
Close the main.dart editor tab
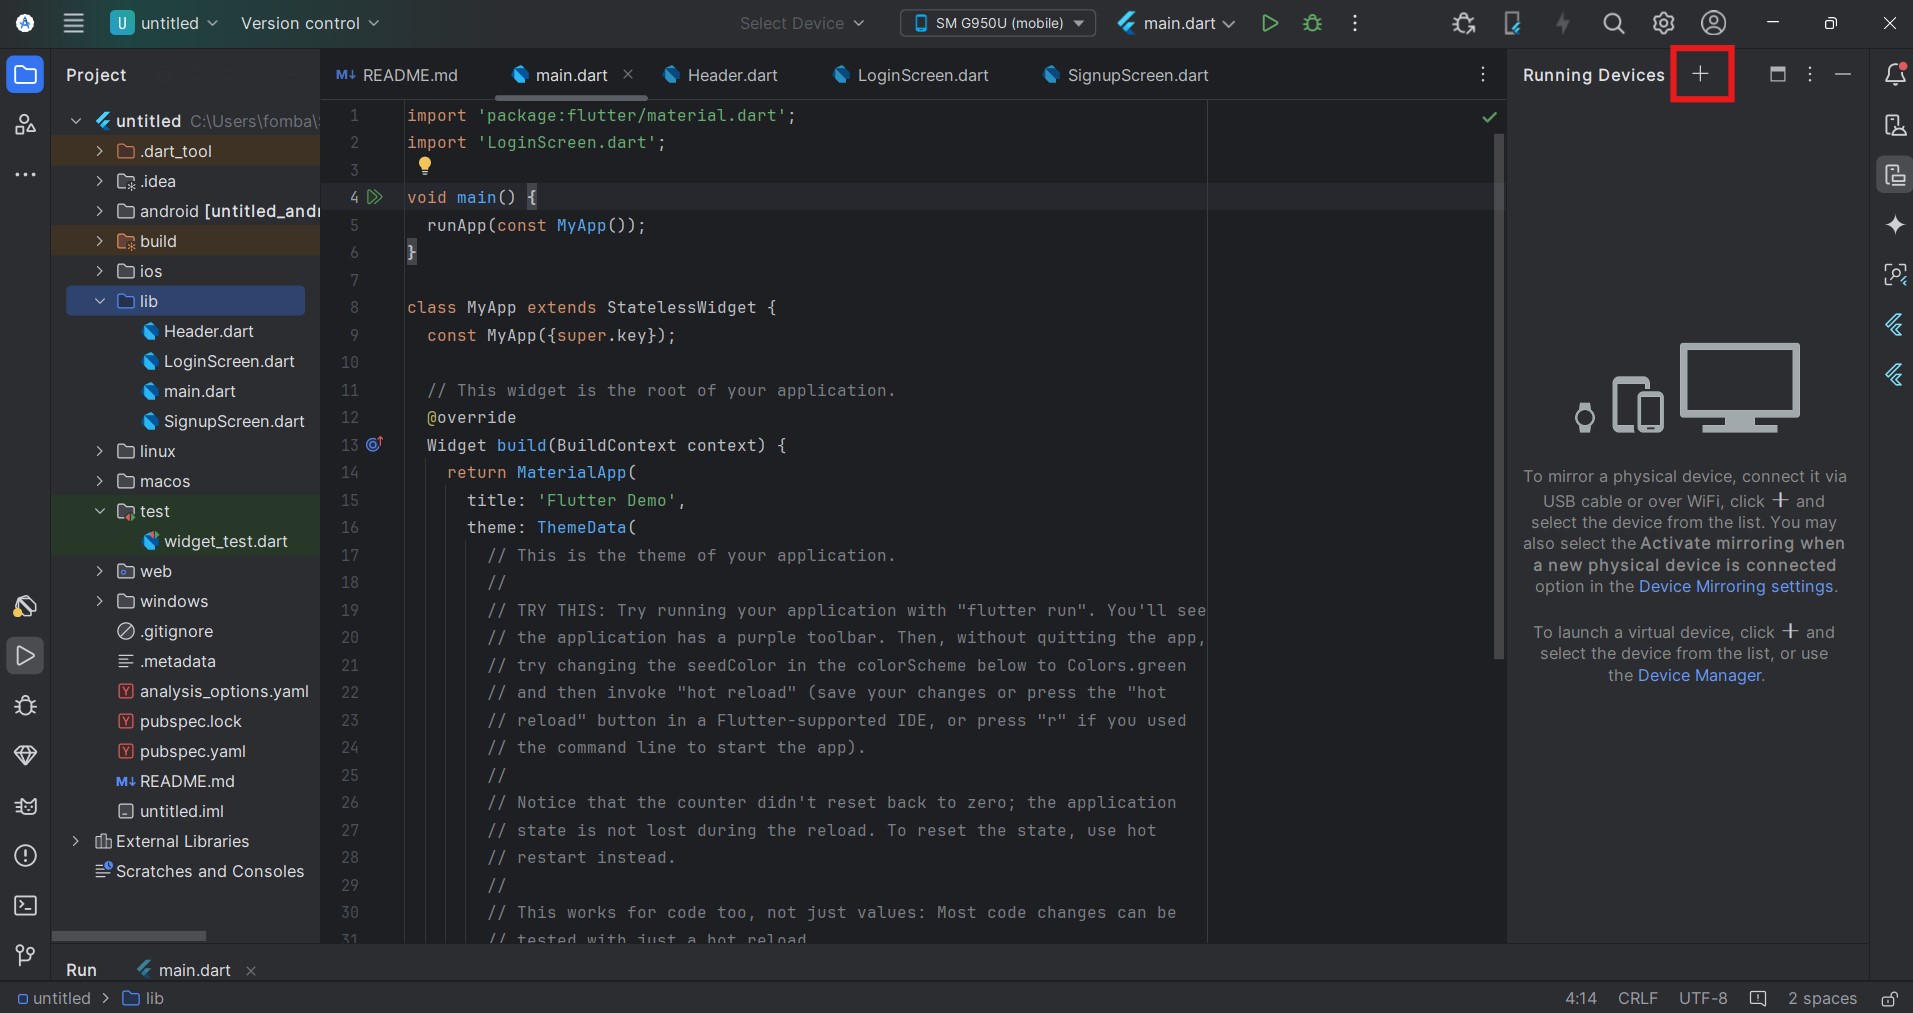click(628, 74)
